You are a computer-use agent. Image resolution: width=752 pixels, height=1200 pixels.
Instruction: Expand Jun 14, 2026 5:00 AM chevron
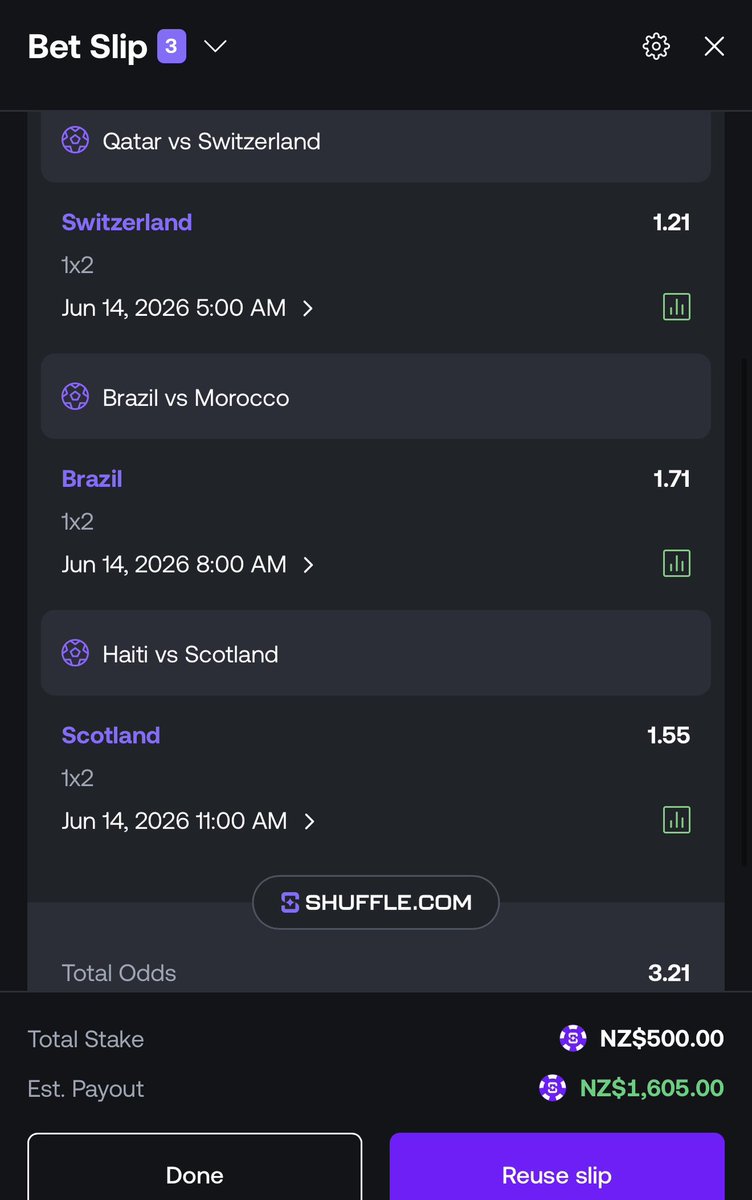click(308, 308)
